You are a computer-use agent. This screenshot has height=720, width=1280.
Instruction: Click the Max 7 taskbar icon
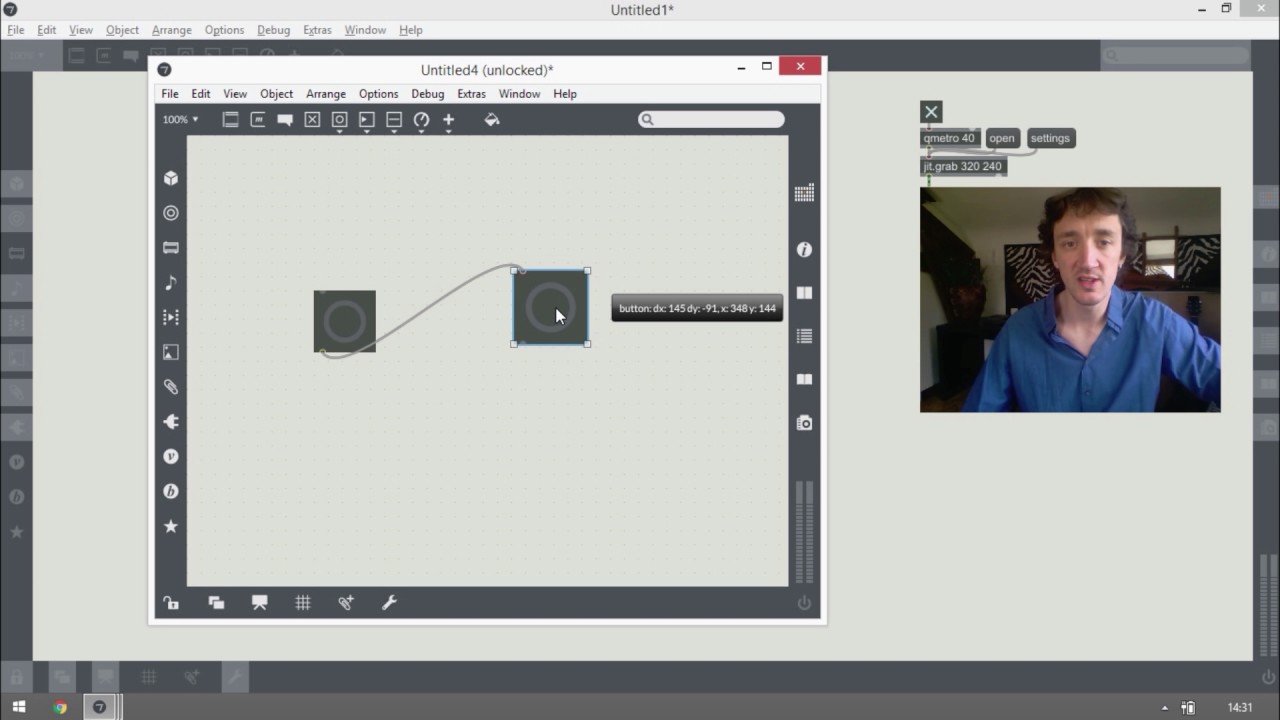pos(100,707)
